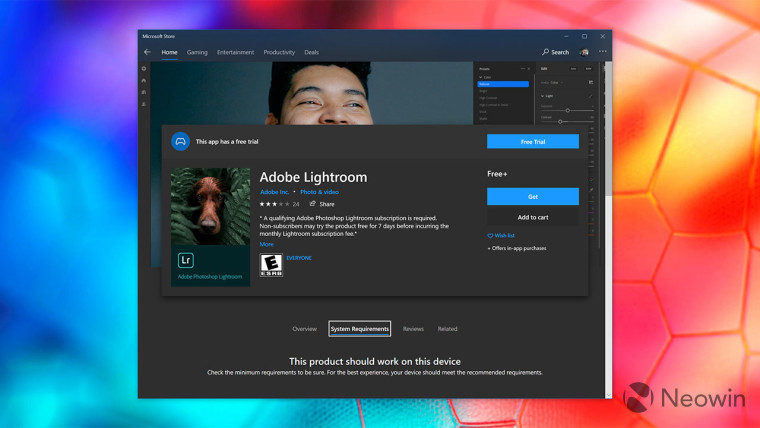The image size is (760, 428).
Task: Open Adobe Inc. publisher link
Action: pyautogui.click(x=274, y=192)
